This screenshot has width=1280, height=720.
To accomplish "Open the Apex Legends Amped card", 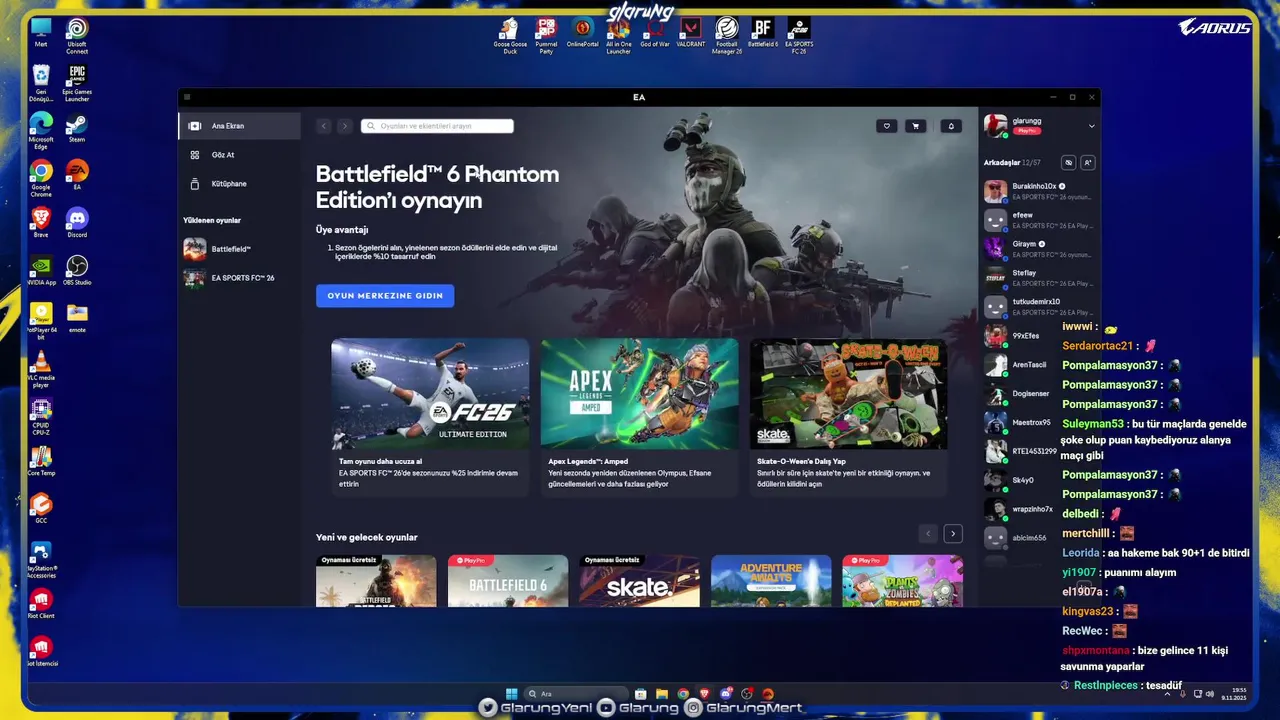I will [x=640, y=417].
